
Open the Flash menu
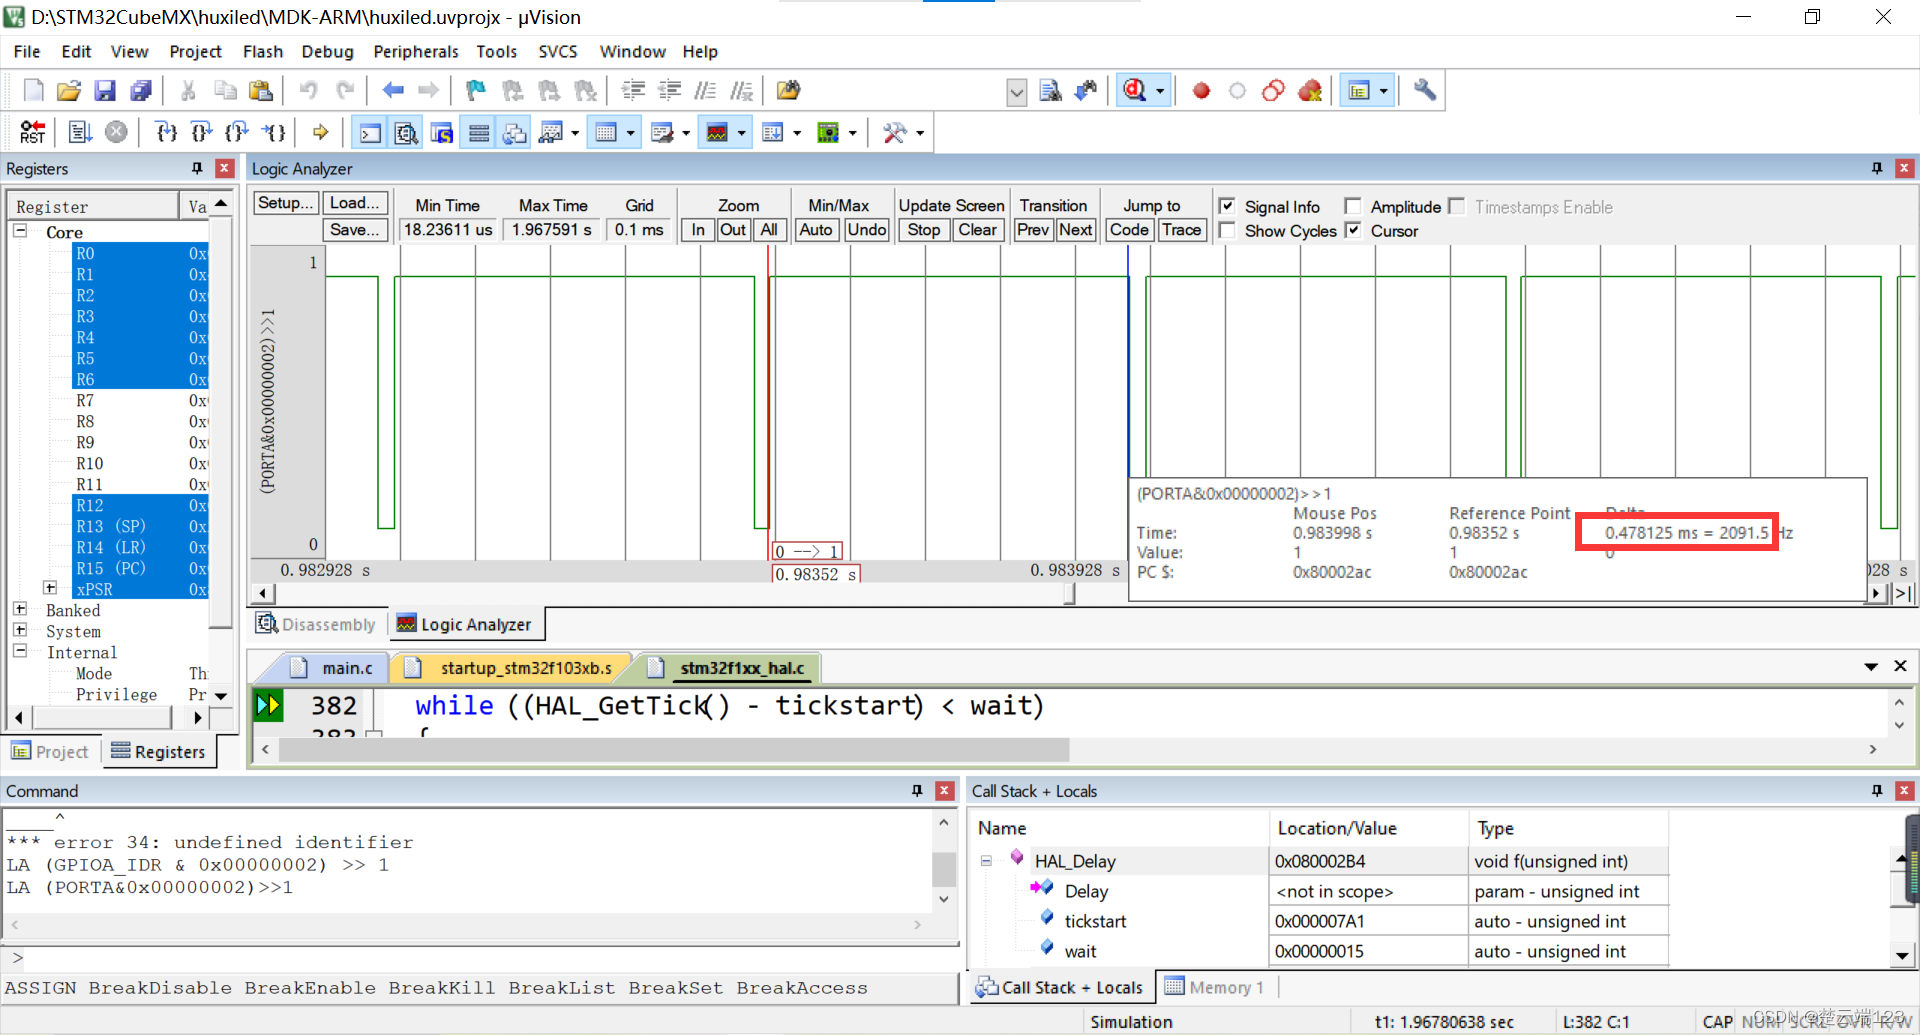pos(262,52)
